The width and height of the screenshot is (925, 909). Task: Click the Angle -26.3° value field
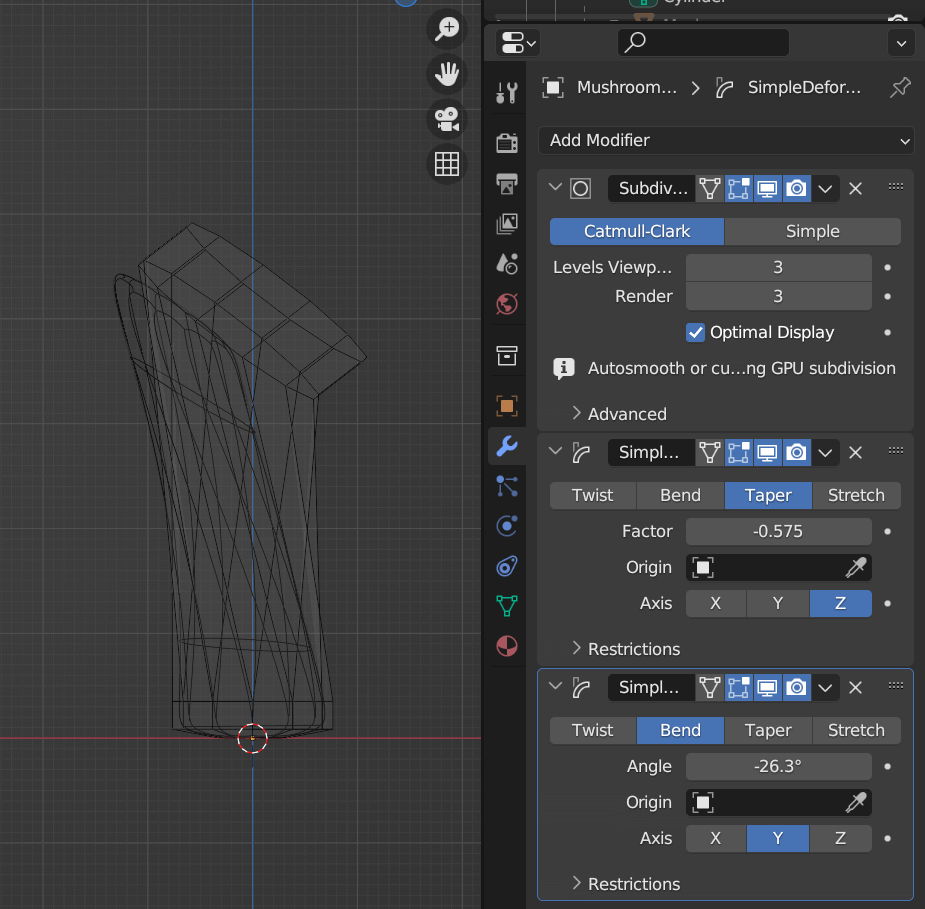tap(779, 766)
